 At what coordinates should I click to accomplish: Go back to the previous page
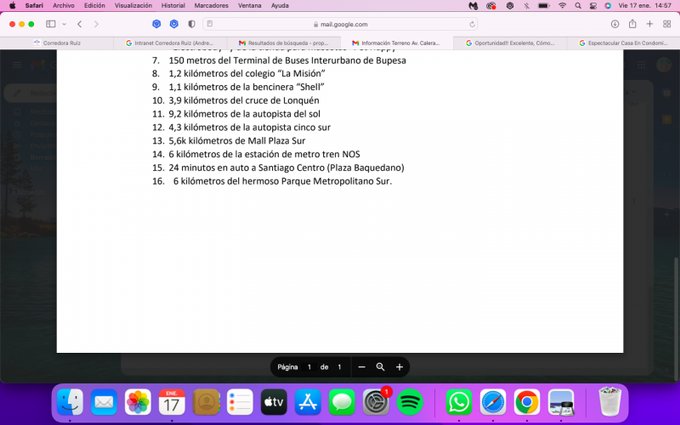[x=80, y=24]
